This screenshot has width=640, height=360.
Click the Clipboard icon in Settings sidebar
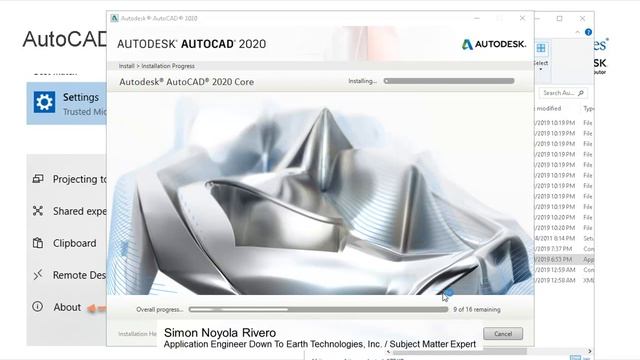click(x=38, y=243)
